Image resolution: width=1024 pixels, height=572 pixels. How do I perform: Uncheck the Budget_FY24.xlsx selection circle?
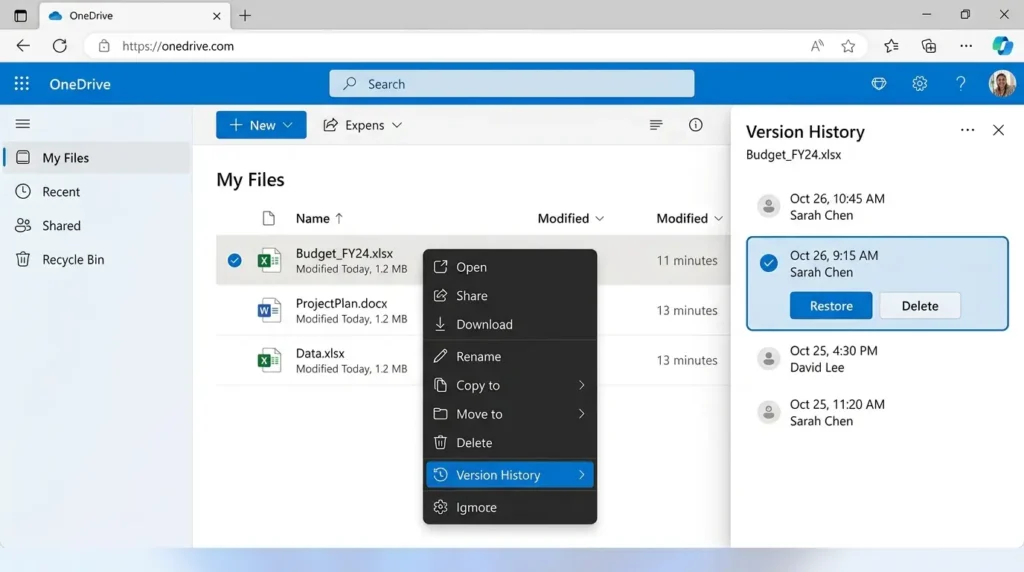pos(234,261)
